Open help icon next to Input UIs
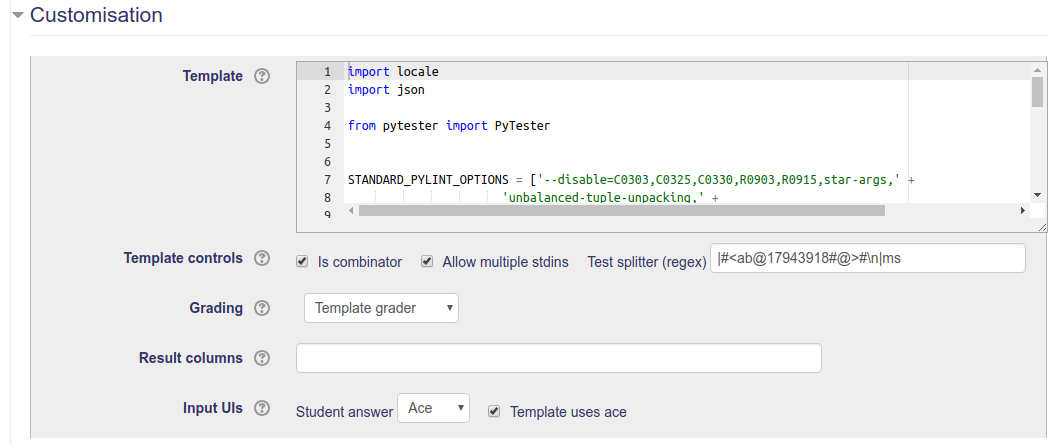The width and height of the screenshot is (1055, 445). [x=262, y=407]
